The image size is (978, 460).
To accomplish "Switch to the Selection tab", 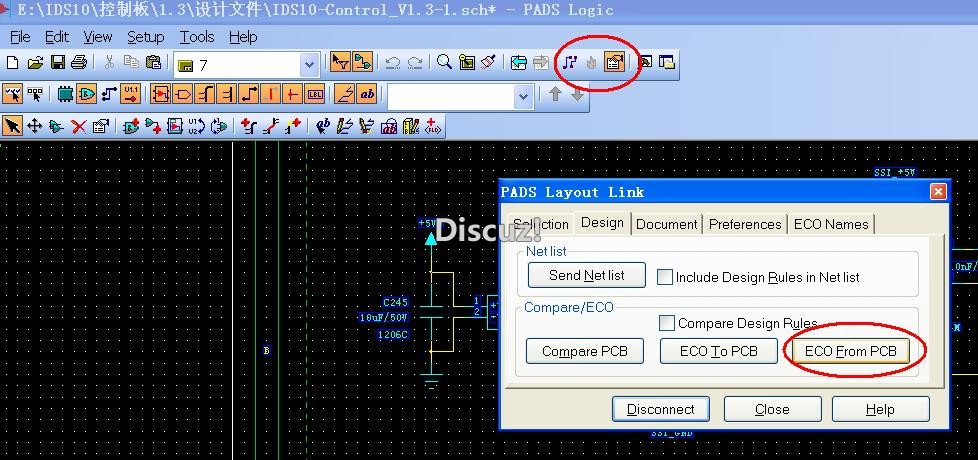I will 540,224.
